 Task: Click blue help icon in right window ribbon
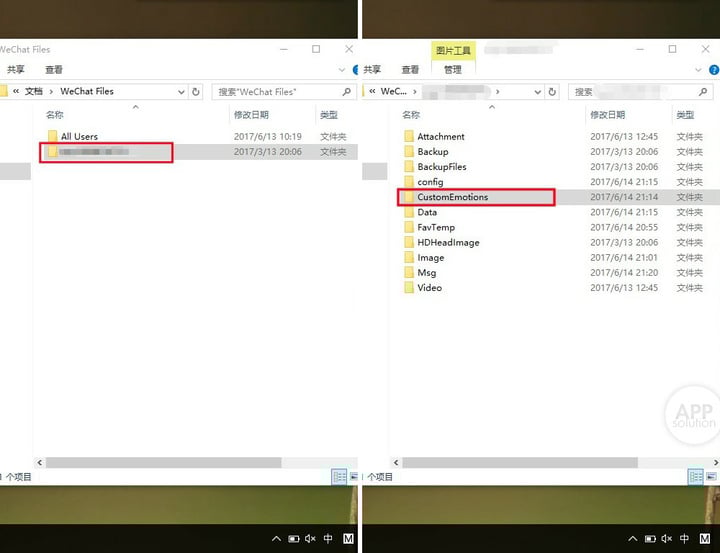pyautogui.click(x=714, y=70)
